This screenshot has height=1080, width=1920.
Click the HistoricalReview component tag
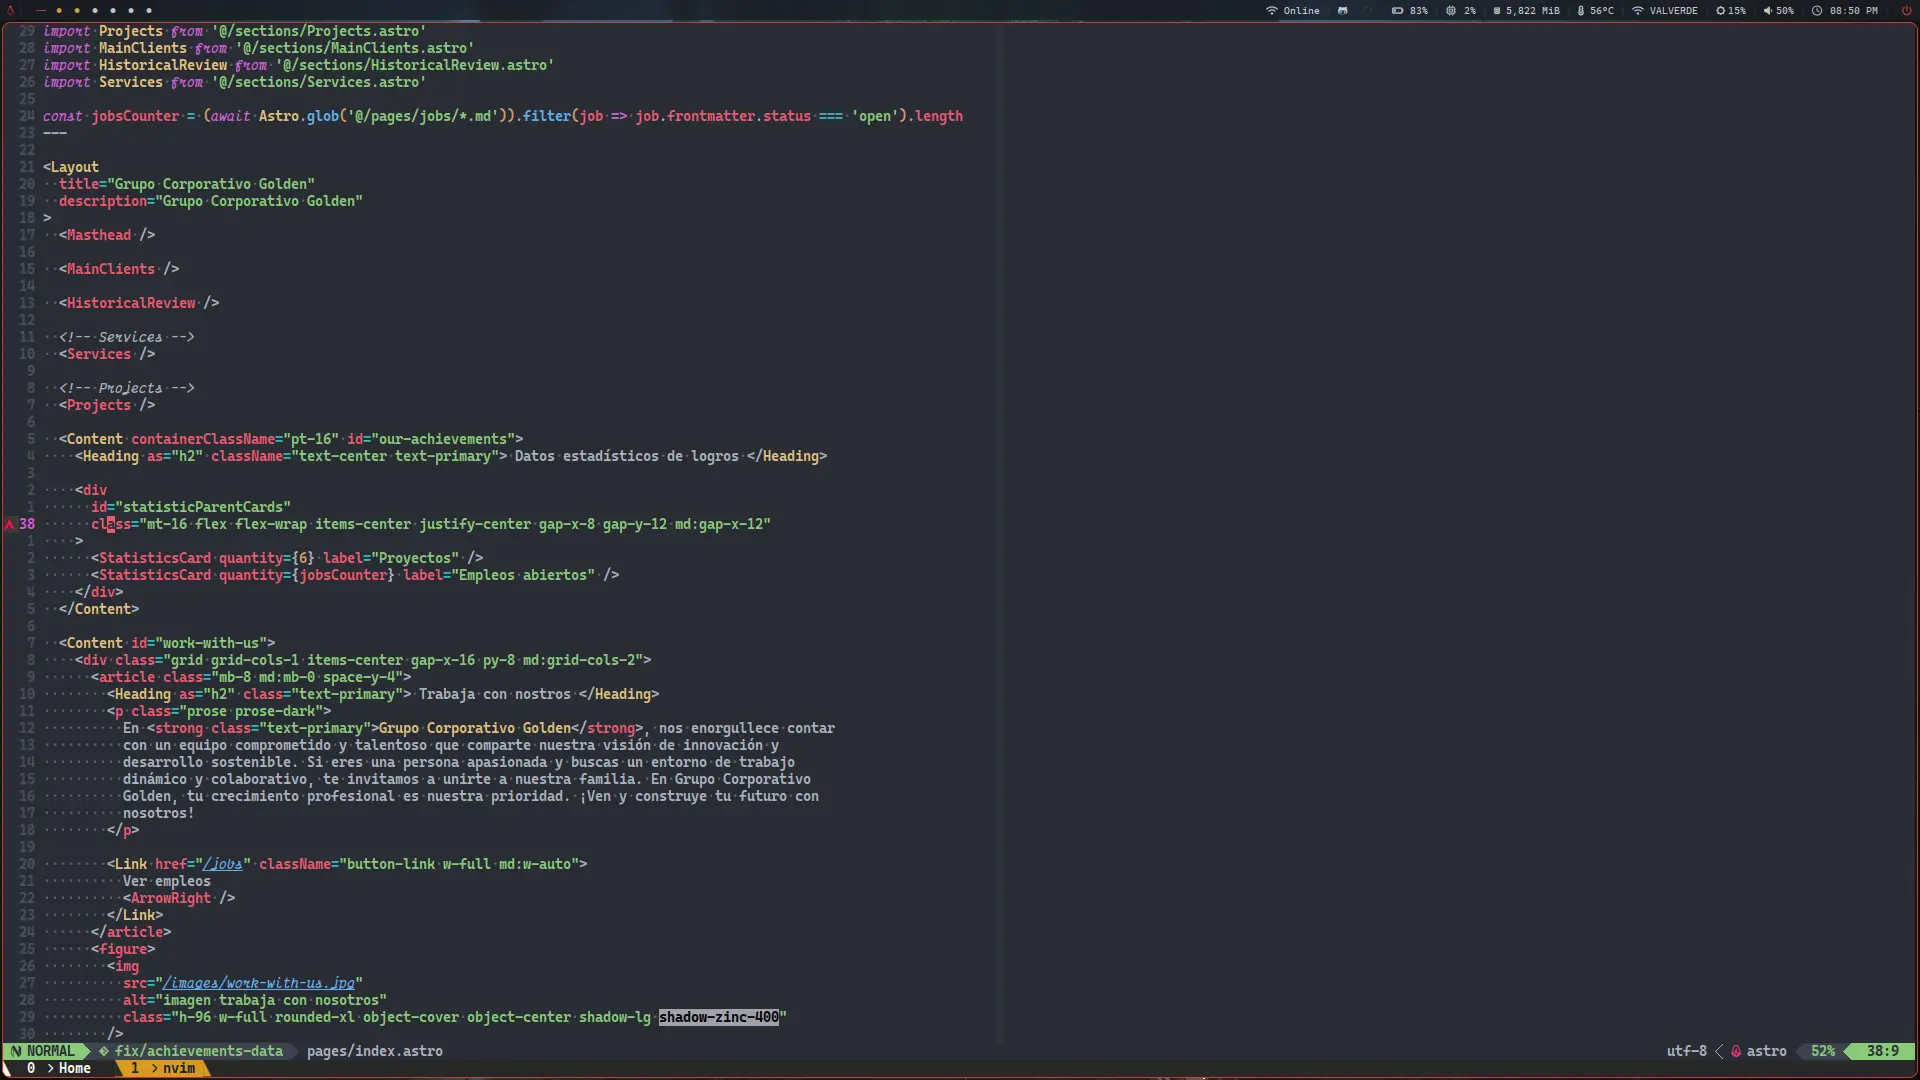click(x=131, y=303)
